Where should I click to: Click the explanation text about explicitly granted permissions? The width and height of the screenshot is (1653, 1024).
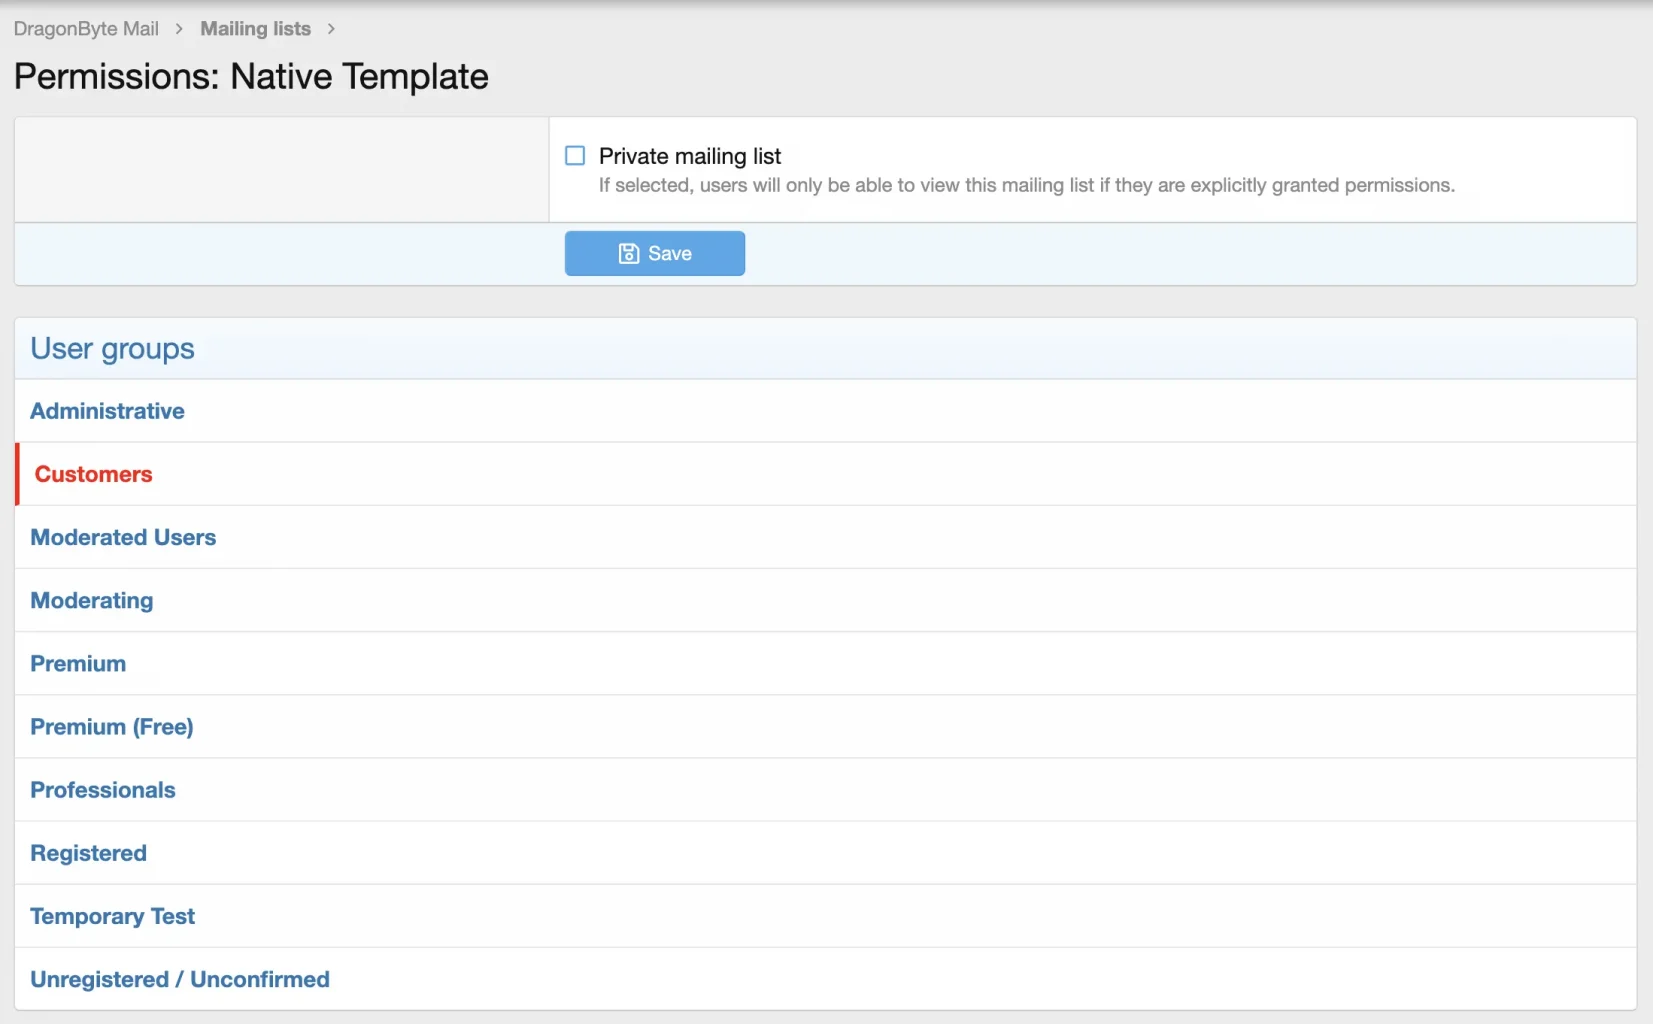point(1027,185)
